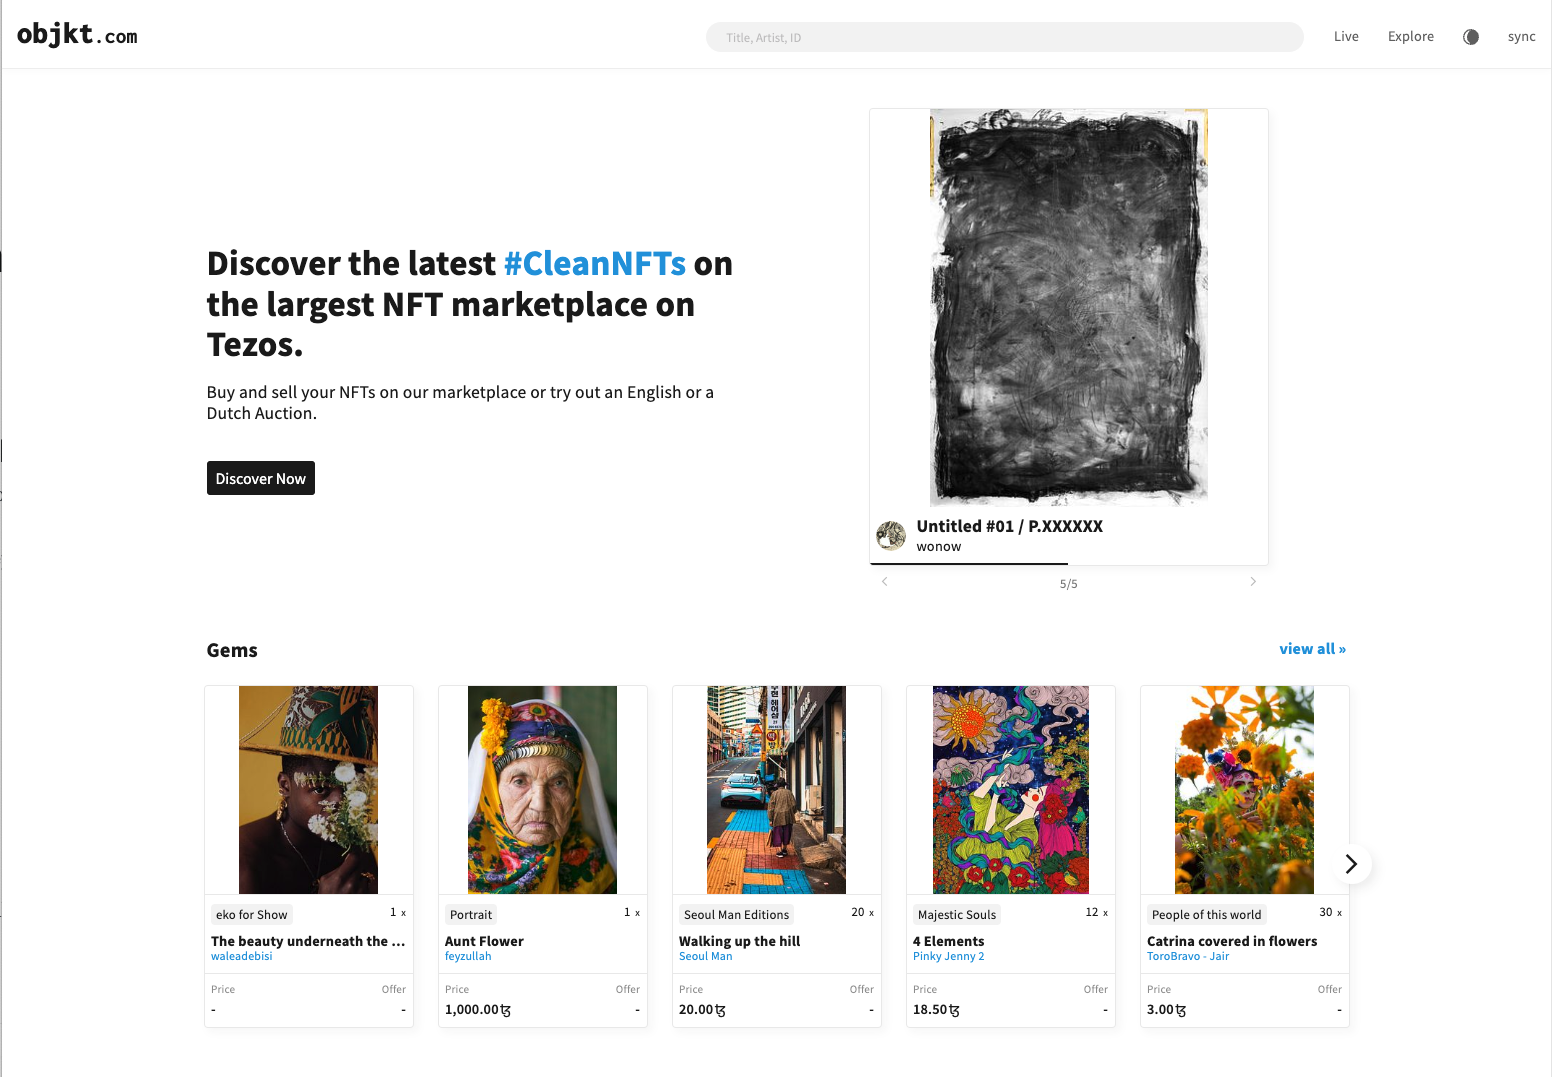Open the Live menu item
Viewport: 1552px width, 1077px height.
tap(1346, 36)
